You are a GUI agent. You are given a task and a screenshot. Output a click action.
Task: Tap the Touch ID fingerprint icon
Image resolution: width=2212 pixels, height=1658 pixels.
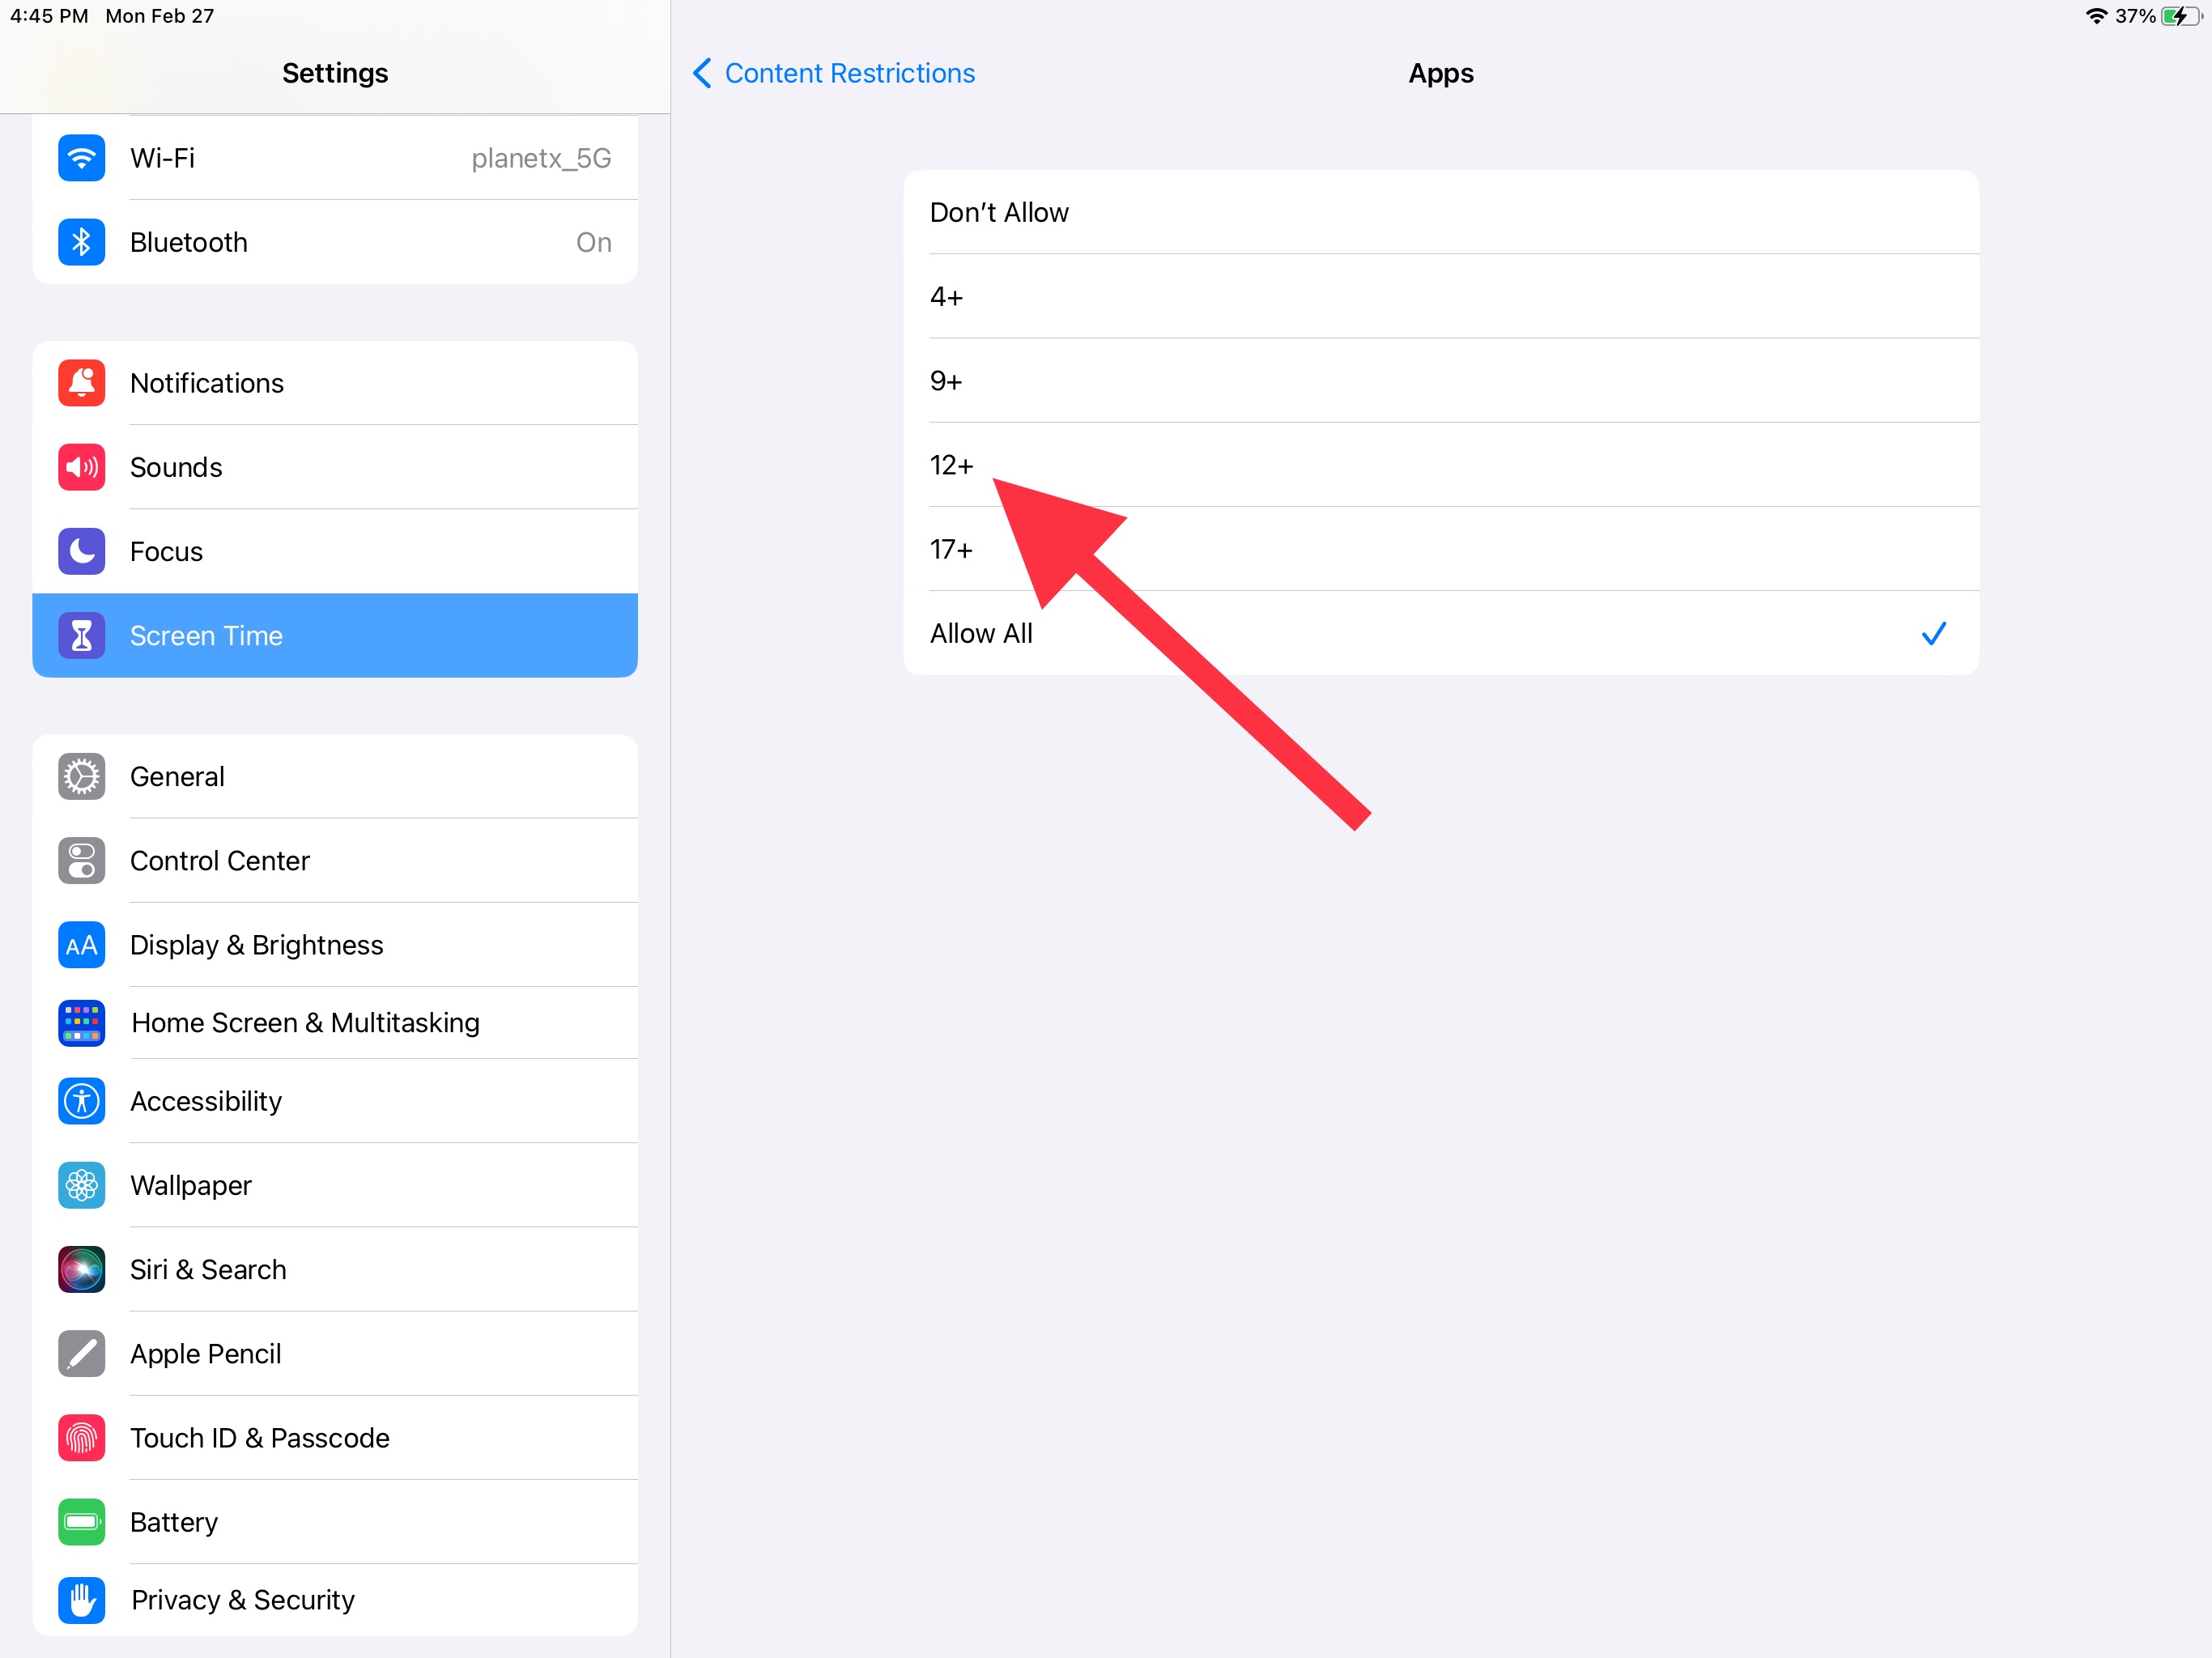[x=81, y=1437]
